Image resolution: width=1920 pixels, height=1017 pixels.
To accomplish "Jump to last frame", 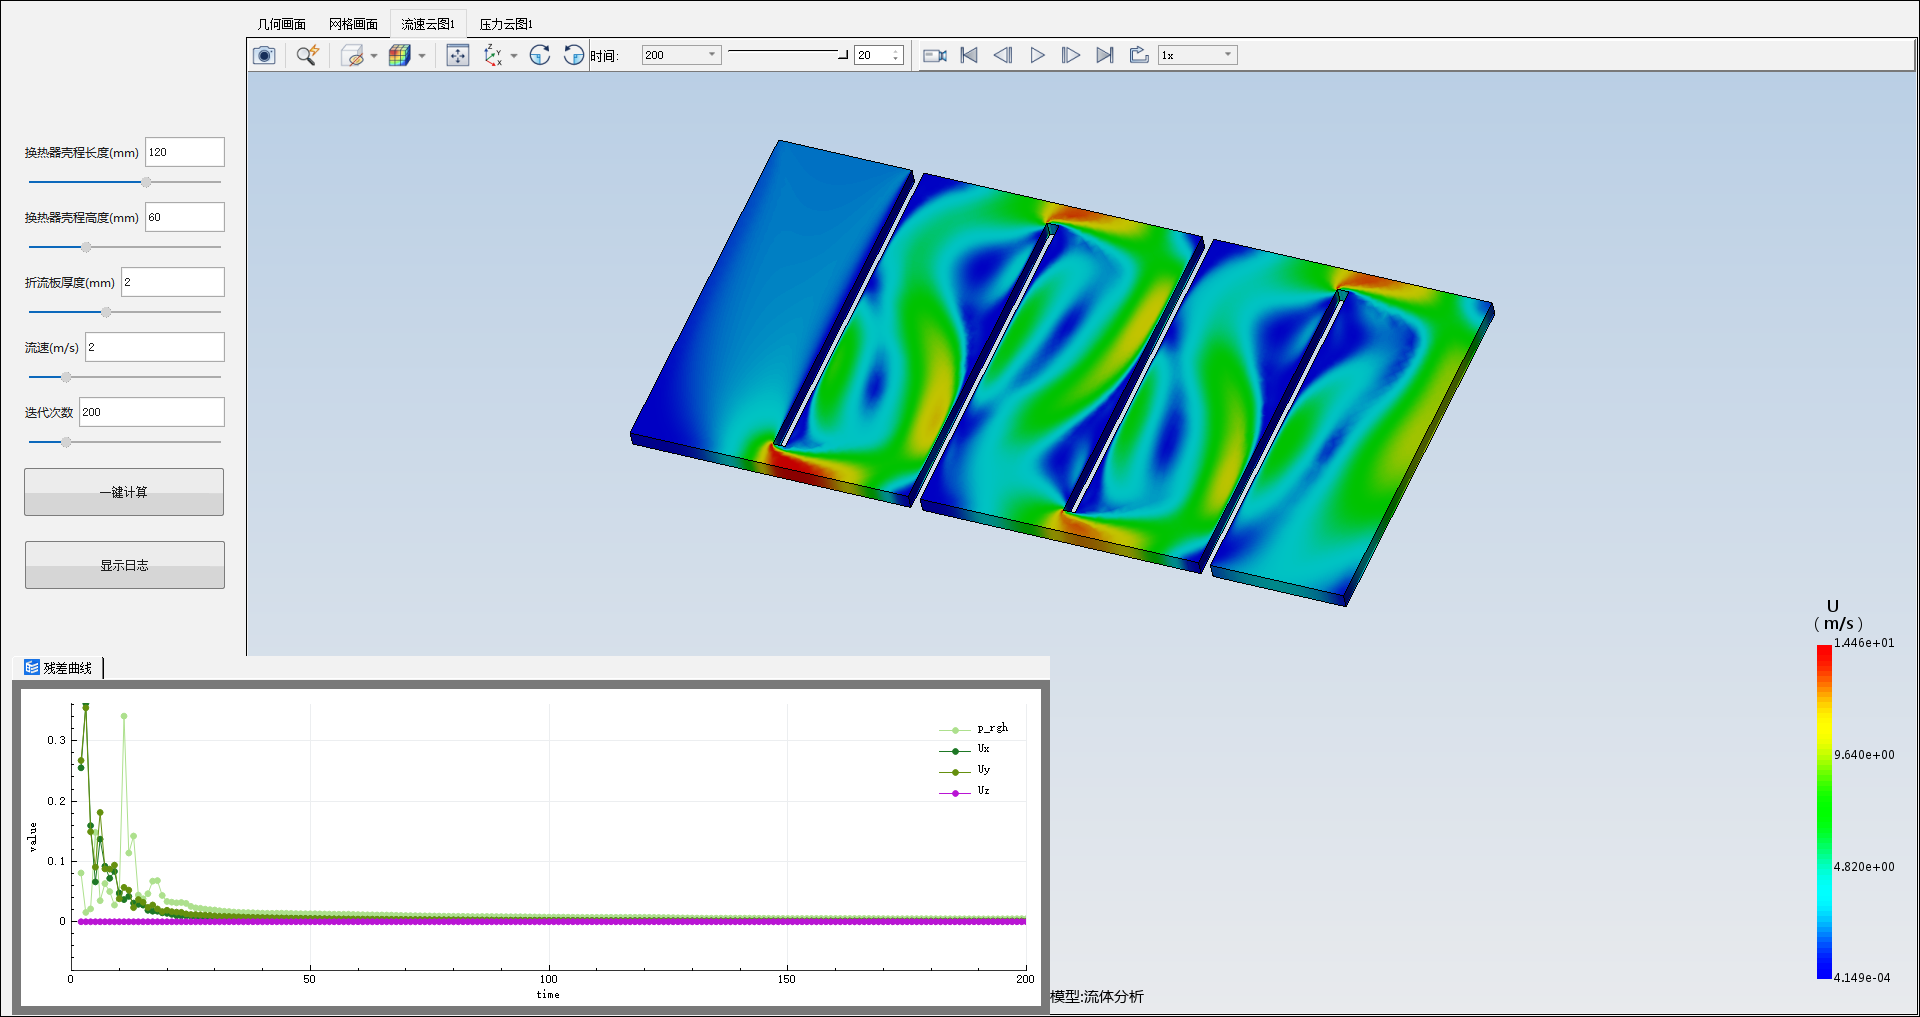I will click(x=1105, y=55).
